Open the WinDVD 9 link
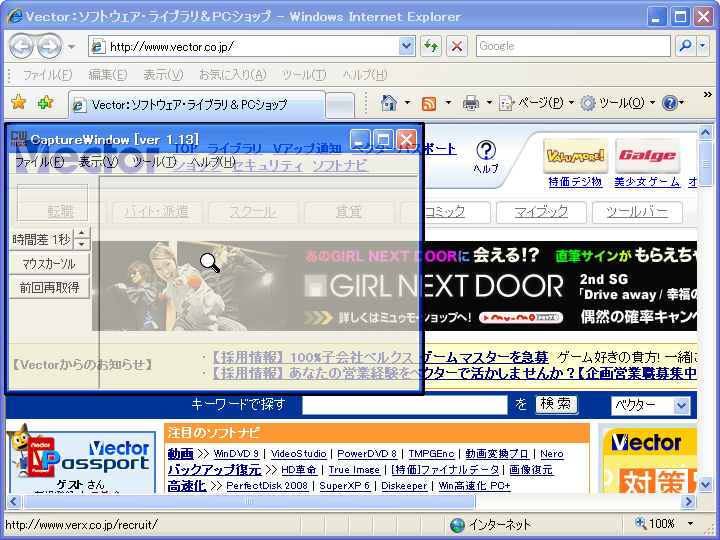The image size is (720, 540). [236, 454]
